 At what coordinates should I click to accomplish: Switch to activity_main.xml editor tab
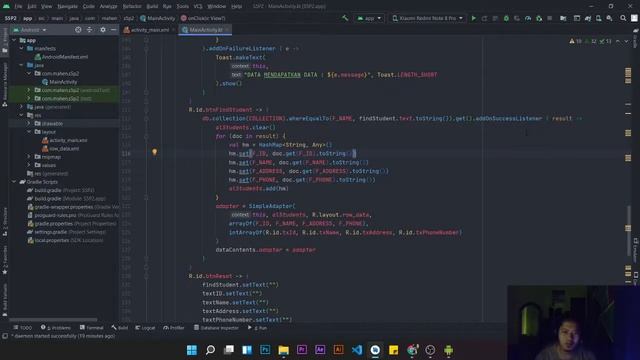149,30
